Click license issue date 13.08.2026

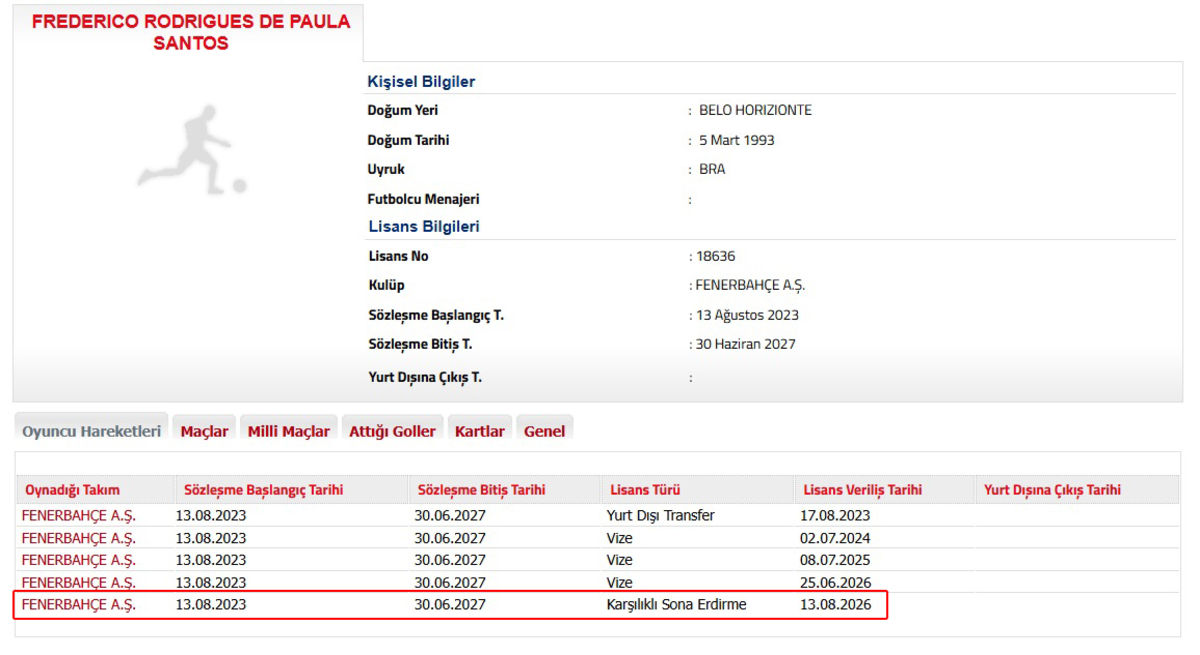tap(835, 605)
